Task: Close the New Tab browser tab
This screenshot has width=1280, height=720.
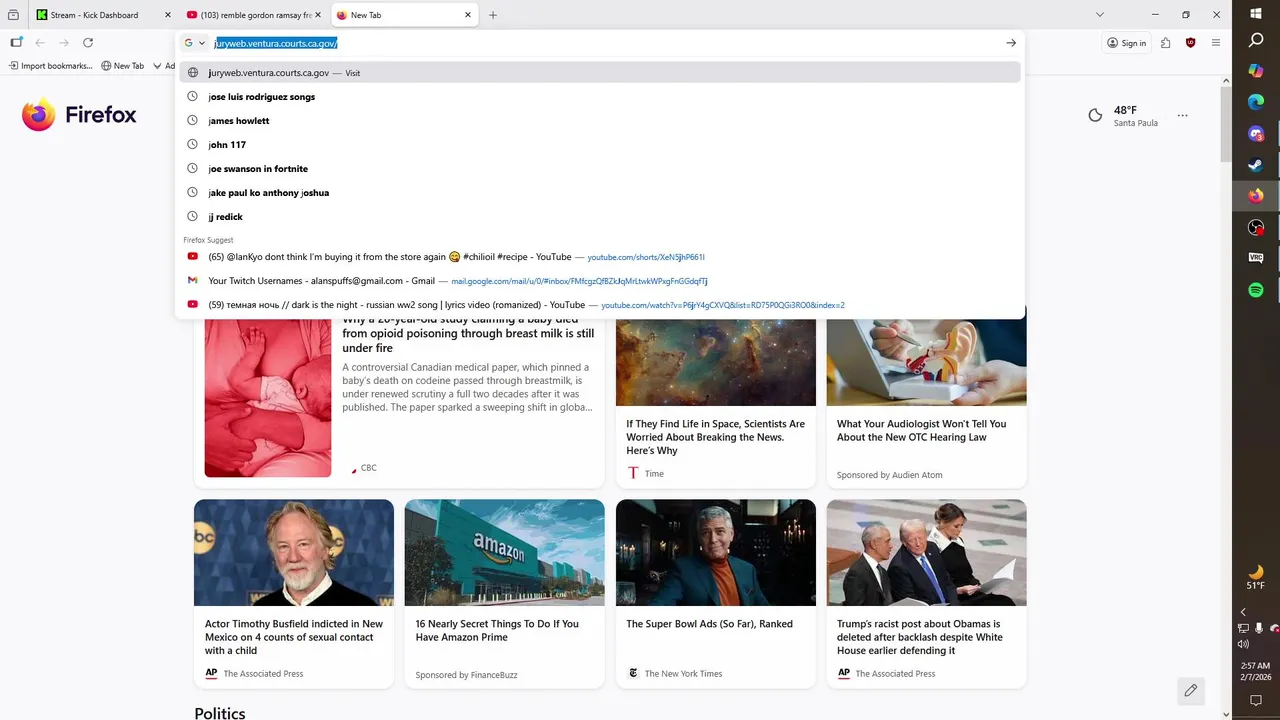Action: tap(468, 15)
